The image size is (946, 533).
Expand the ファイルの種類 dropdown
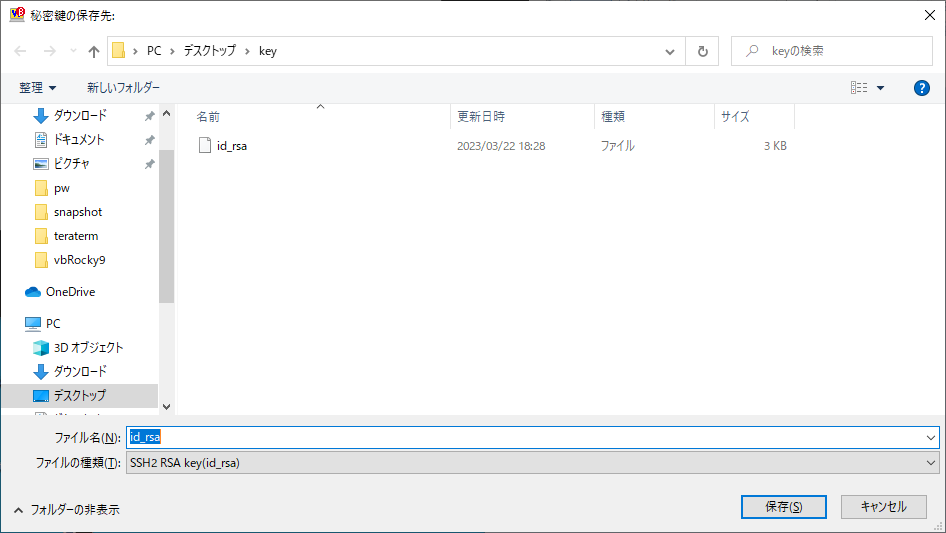(x=532, y=463)
